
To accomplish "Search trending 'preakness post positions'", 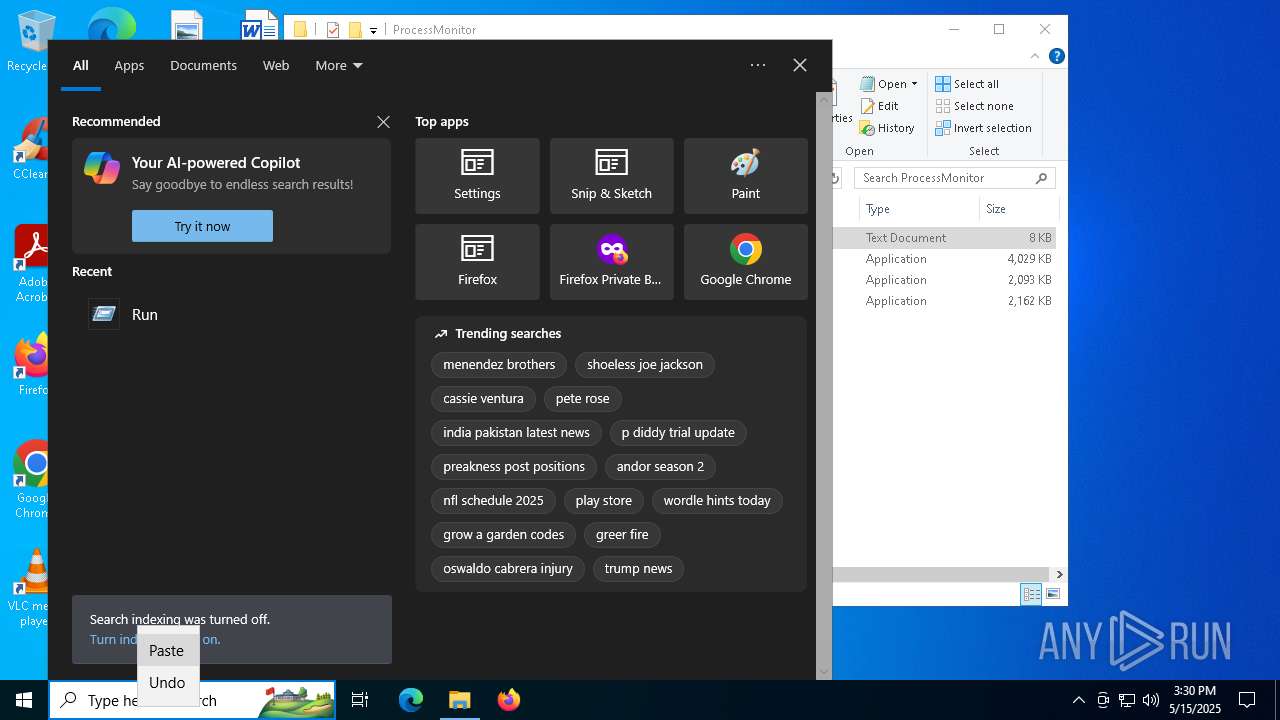I will 514,466.
